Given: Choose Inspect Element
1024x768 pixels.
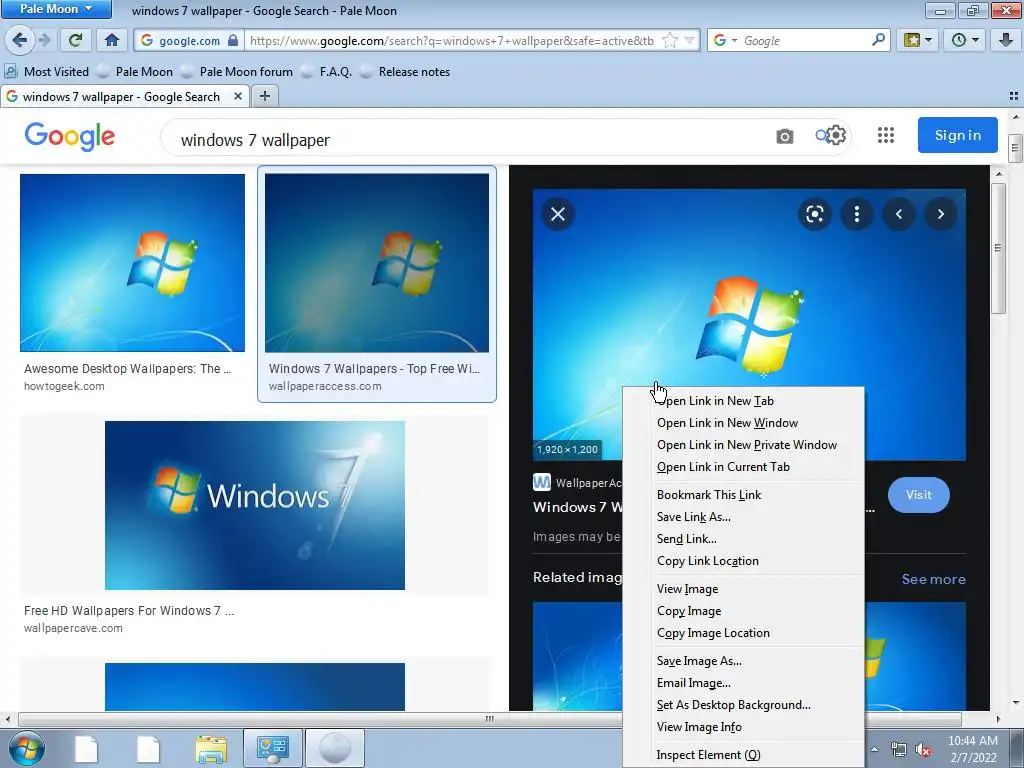Looking at the screenshot, I should point(743,755).
